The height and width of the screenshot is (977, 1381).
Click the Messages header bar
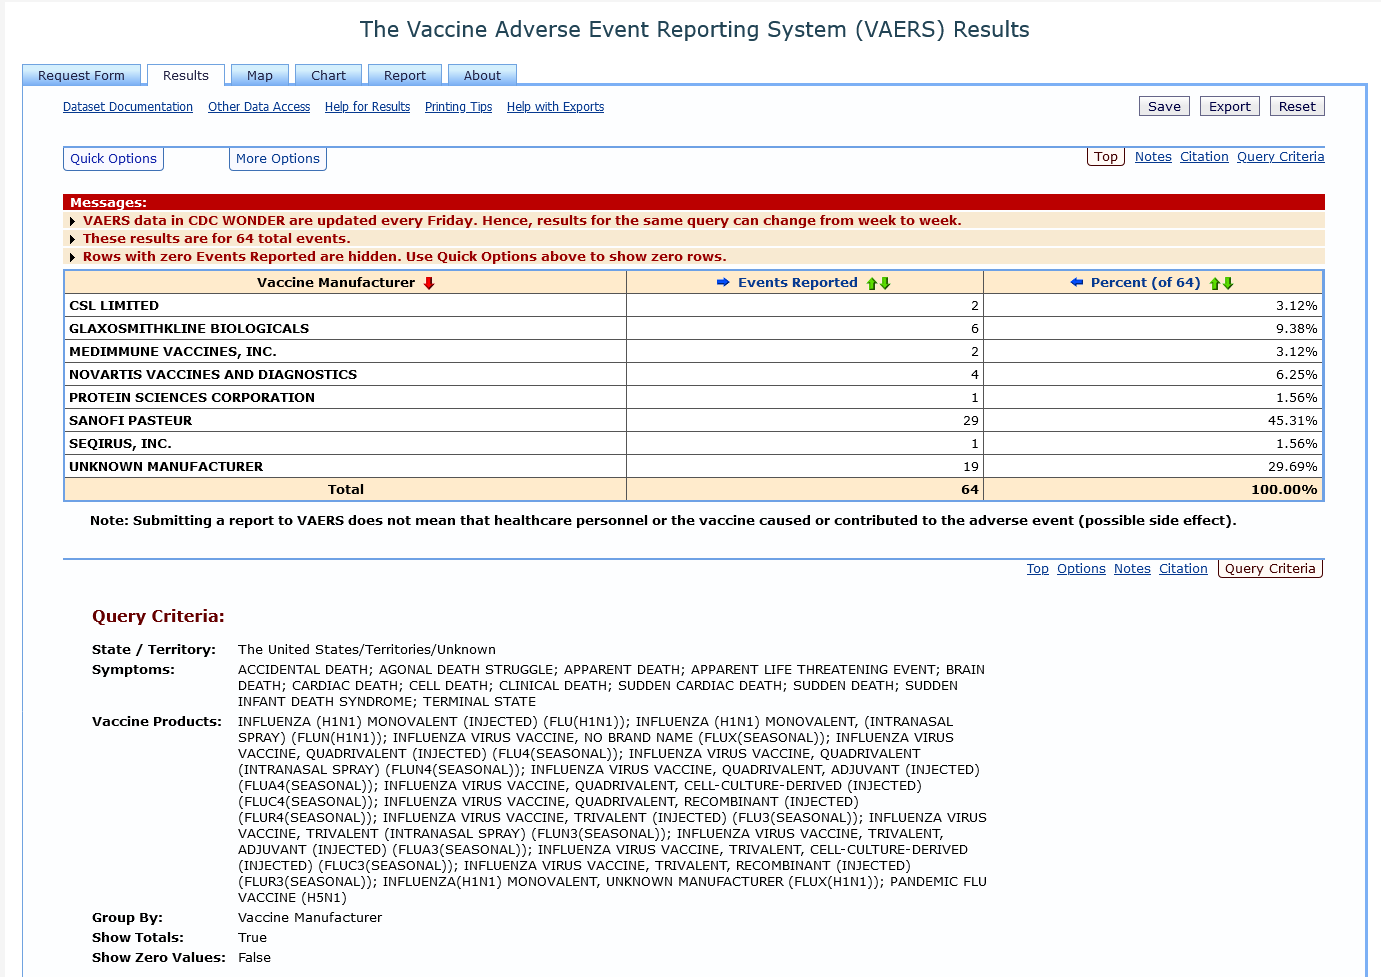pyautogui.click(x=694, y=202)
